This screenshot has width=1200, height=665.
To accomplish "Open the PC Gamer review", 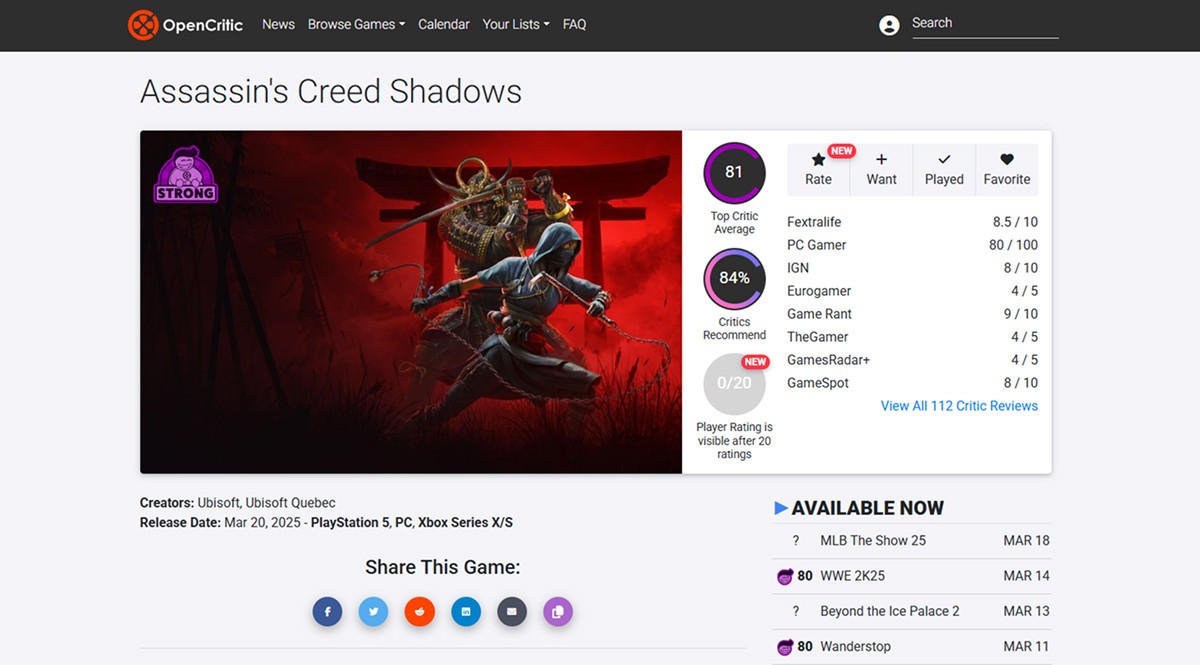I will [817, 245].
